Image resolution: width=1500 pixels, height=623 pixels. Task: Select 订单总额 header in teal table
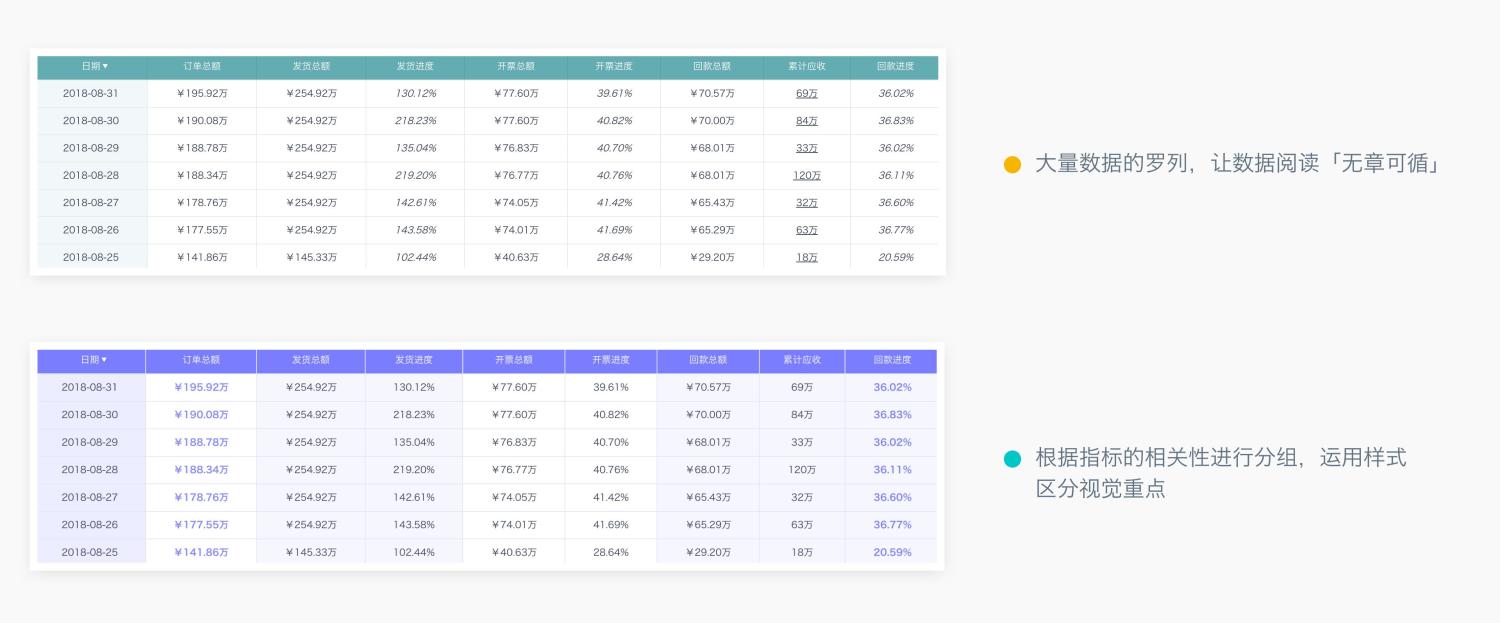pyautogui.click(x=202, y=67)
